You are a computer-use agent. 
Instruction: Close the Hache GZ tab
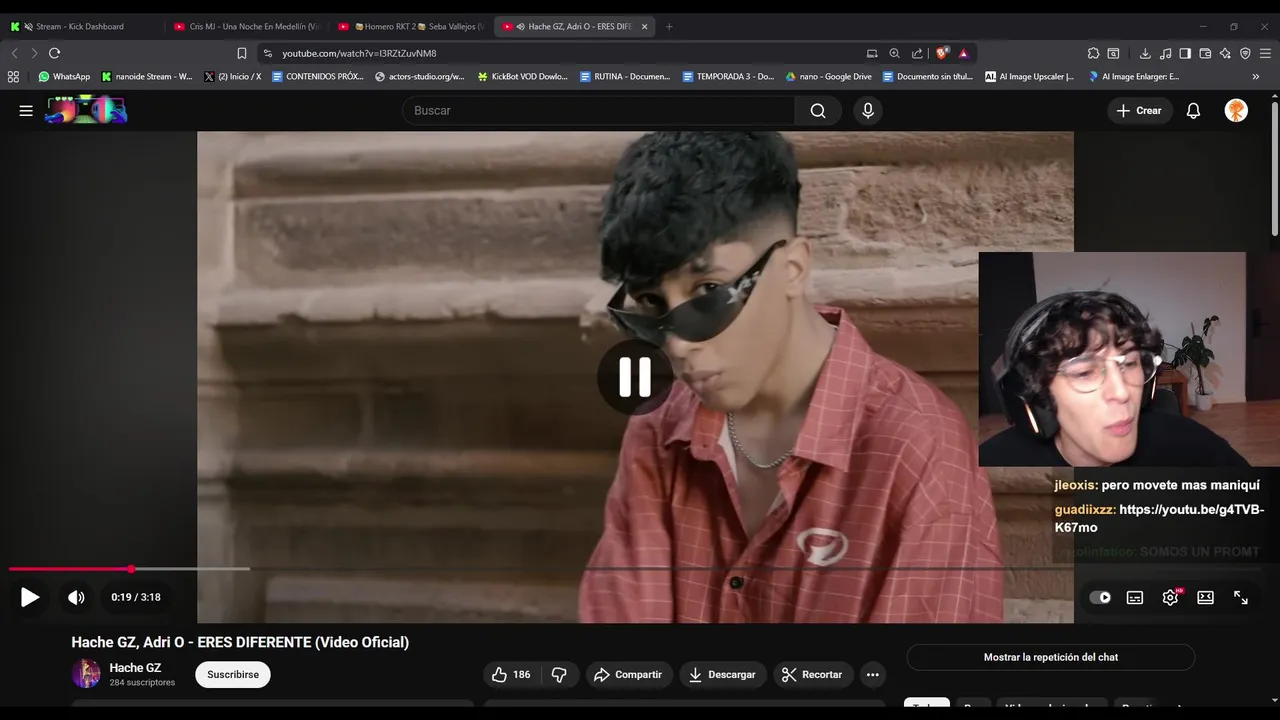644,27
